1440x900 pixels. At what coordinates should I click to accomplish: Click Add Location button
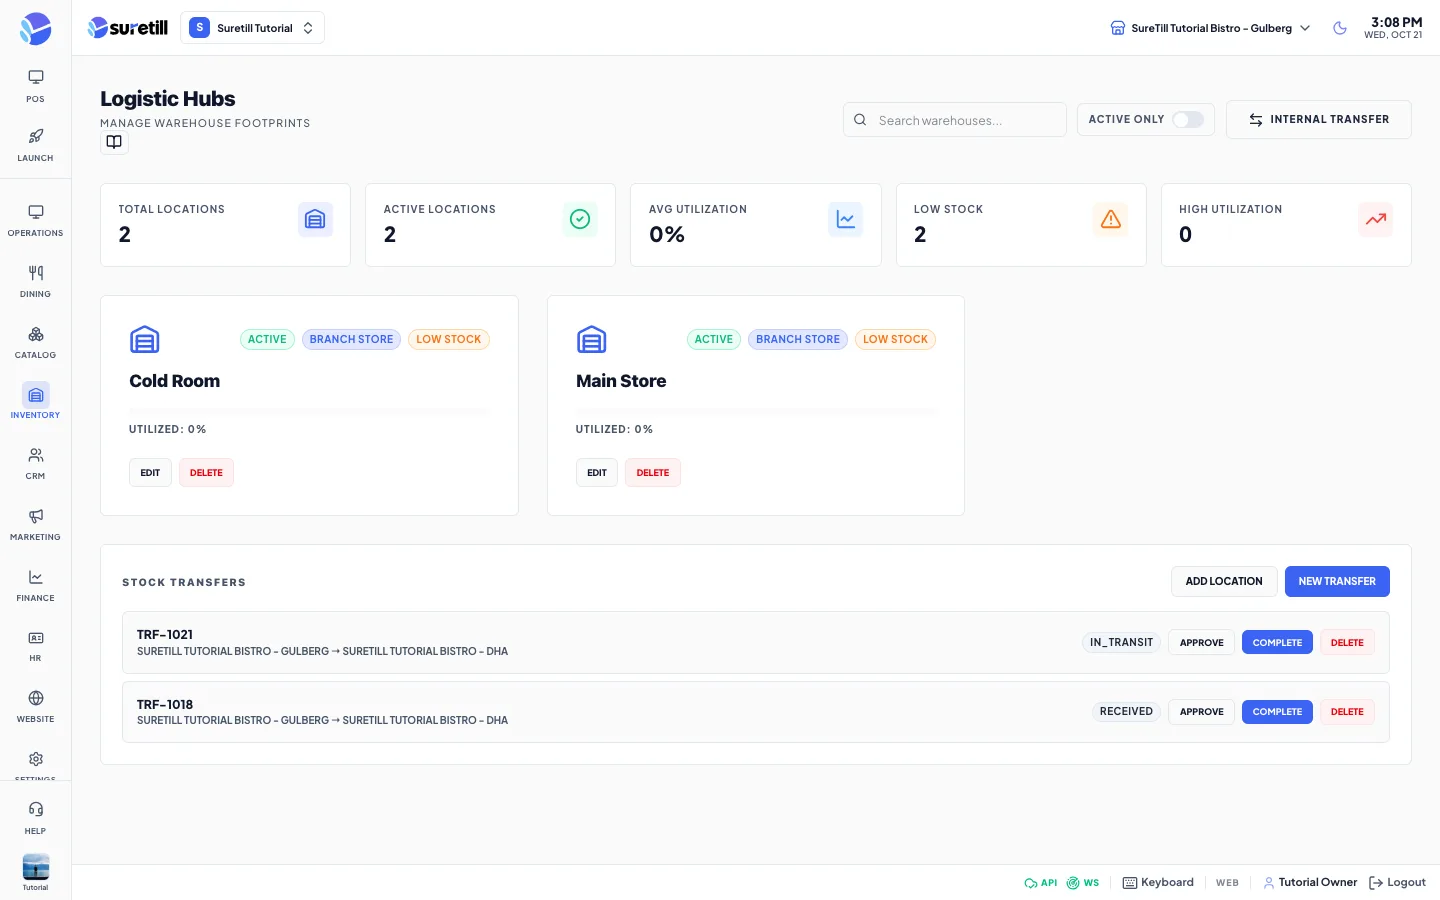point(1224,582)
